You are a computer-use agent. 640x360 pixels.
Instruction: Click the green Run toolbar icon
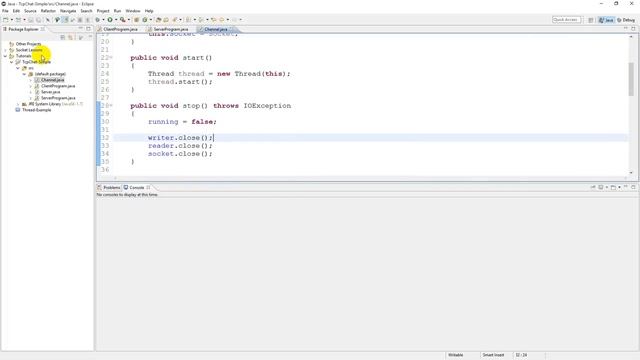click(x=110, y=20)
